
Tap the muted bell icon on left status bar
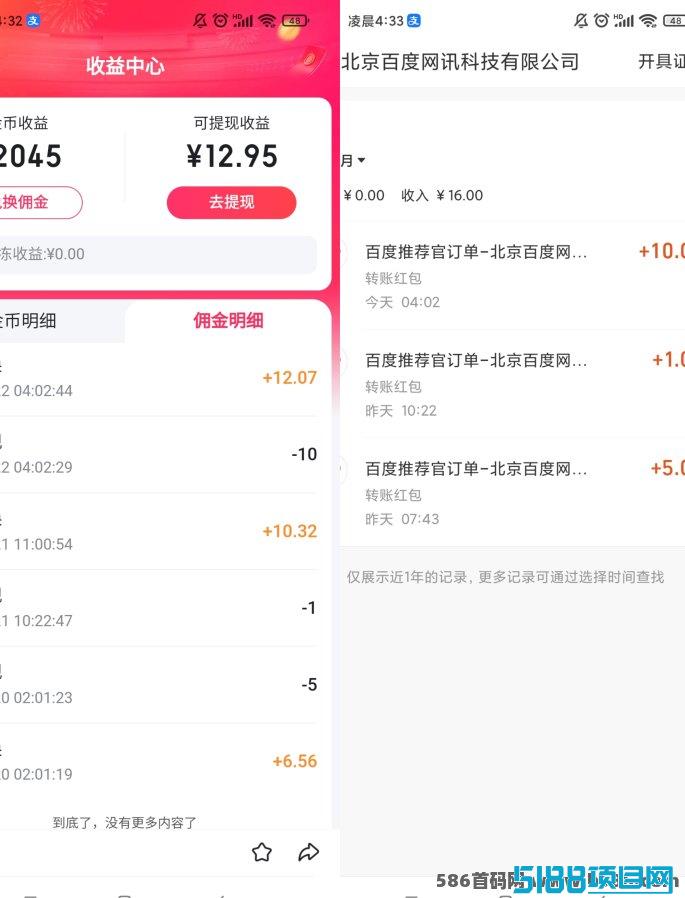200,21
